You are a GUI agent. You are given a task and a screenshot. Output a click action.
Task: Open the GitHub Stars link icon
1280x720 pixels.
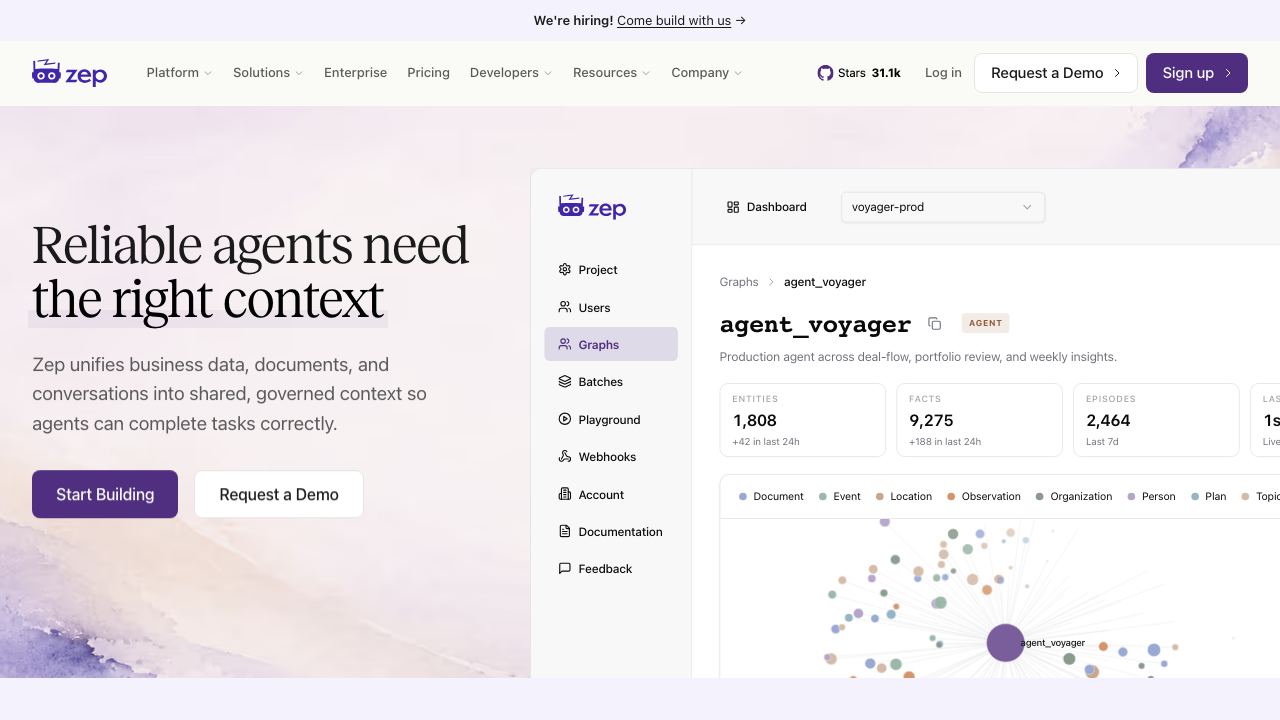click(825, 73)
